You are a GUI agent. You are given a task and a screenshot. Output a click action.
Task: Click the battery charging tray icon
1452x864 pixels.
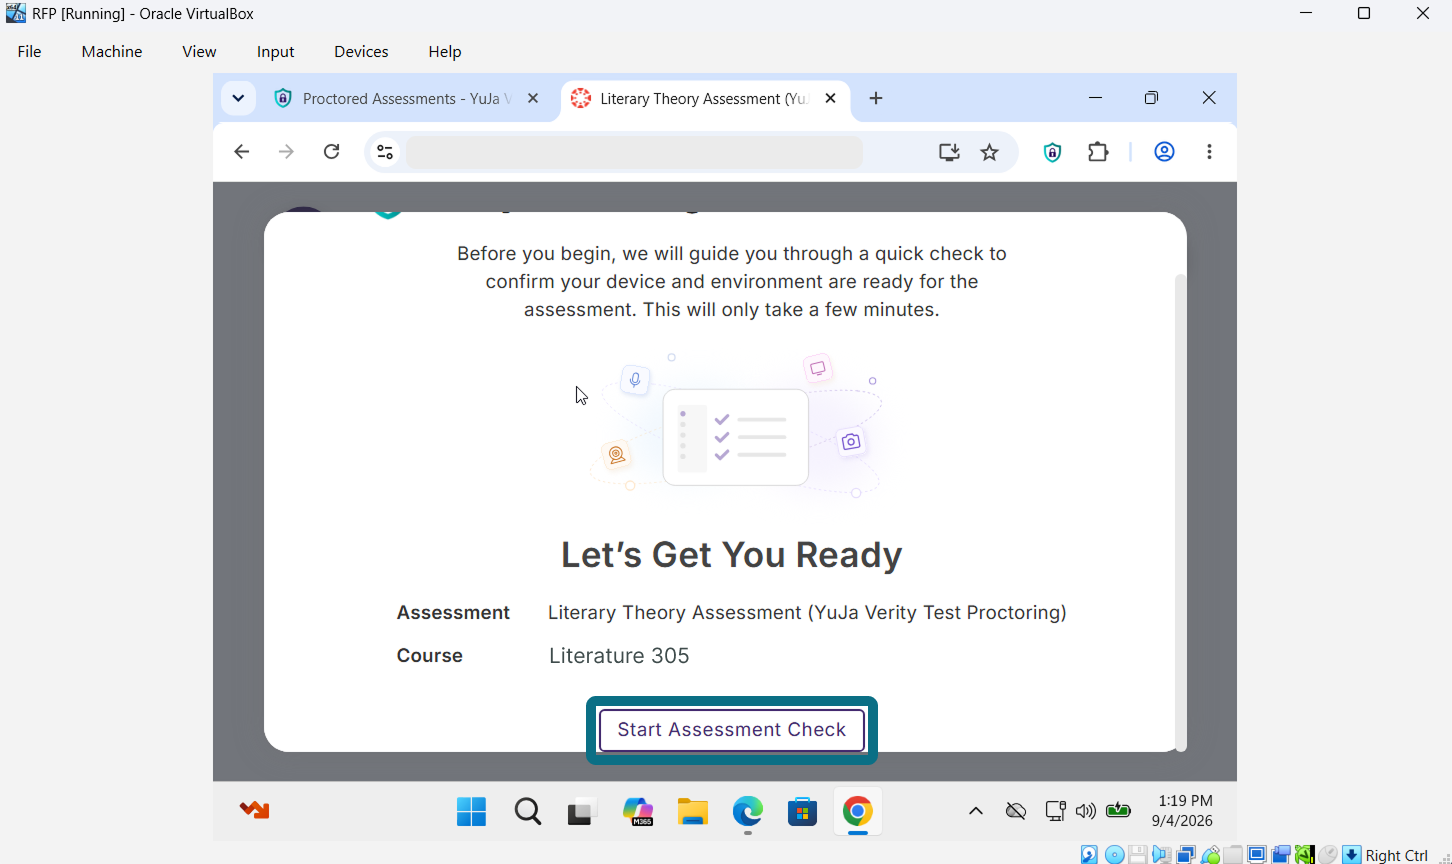(x=1118, y=811)
